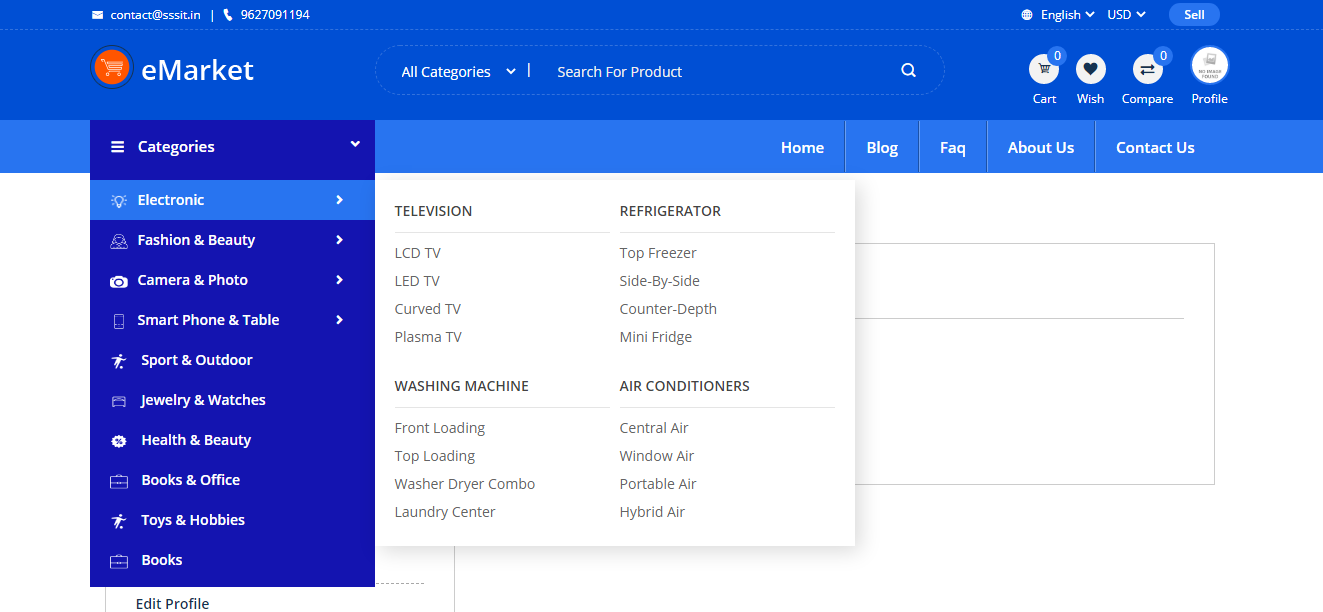Open the Wish heart icon
The width and height of the screenshot is (1323, 612).
point(1090,69)
